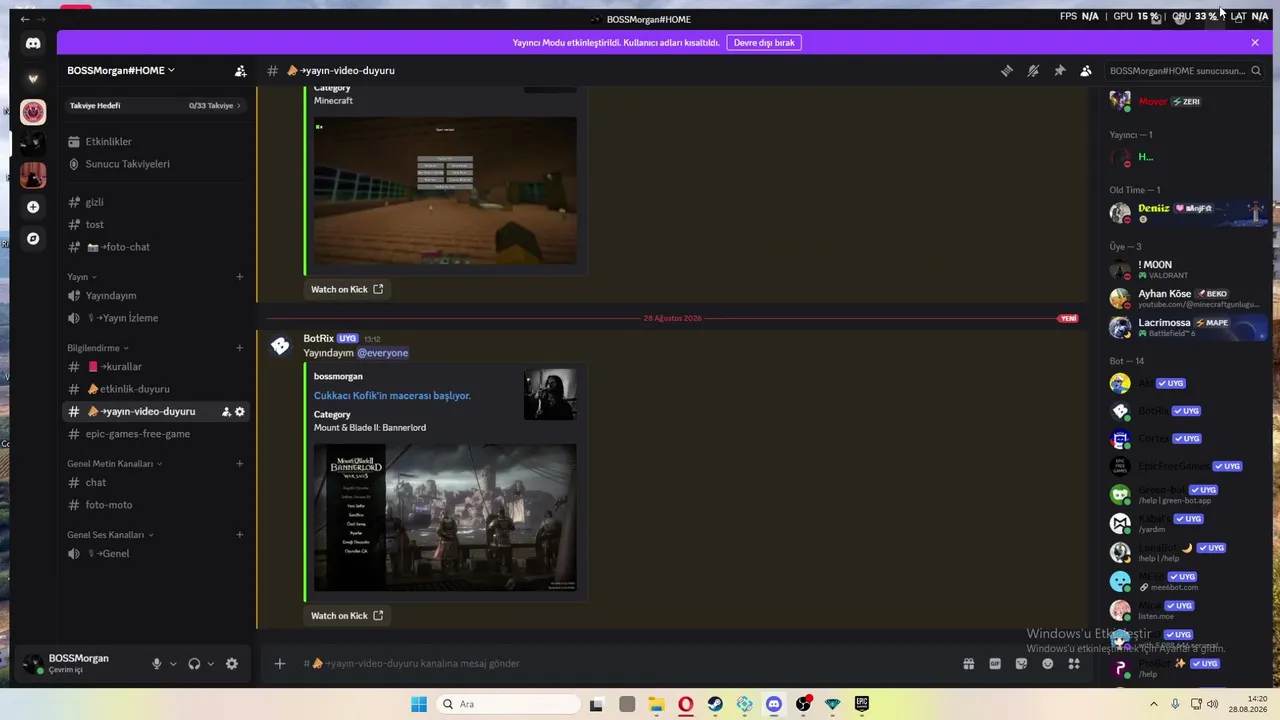Open edit channel gear for yayın-video-duyuru
The height and width of the screenshot is (720, 1280).
click(240, 412)
